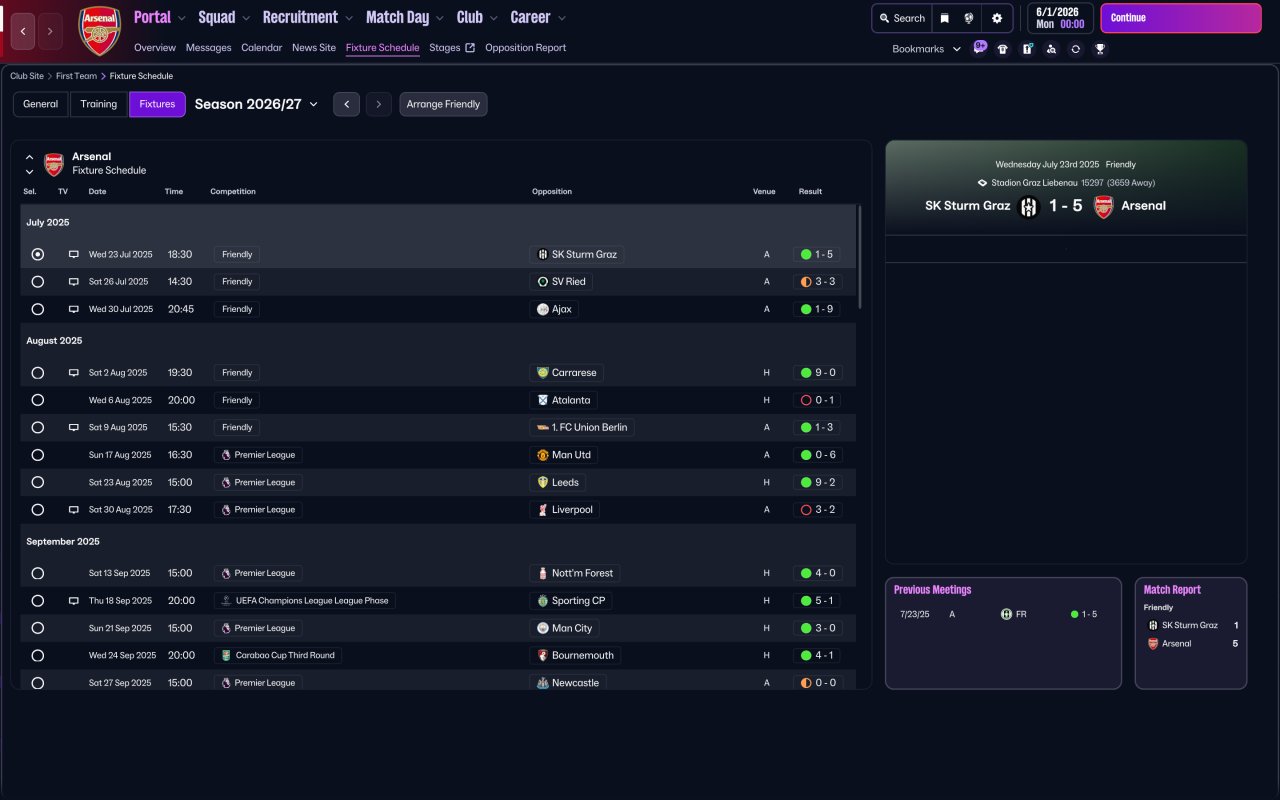Click the up chevron beside Arsenal panel title

pyautogui.click(x=30, y=157)
